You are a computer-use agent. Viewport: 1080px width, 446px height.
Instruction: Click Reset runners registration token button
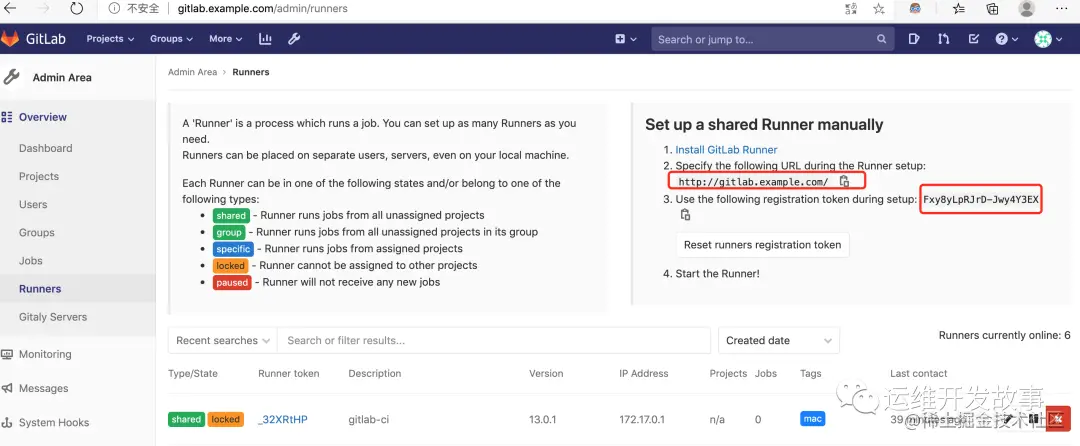coord(762,245)
